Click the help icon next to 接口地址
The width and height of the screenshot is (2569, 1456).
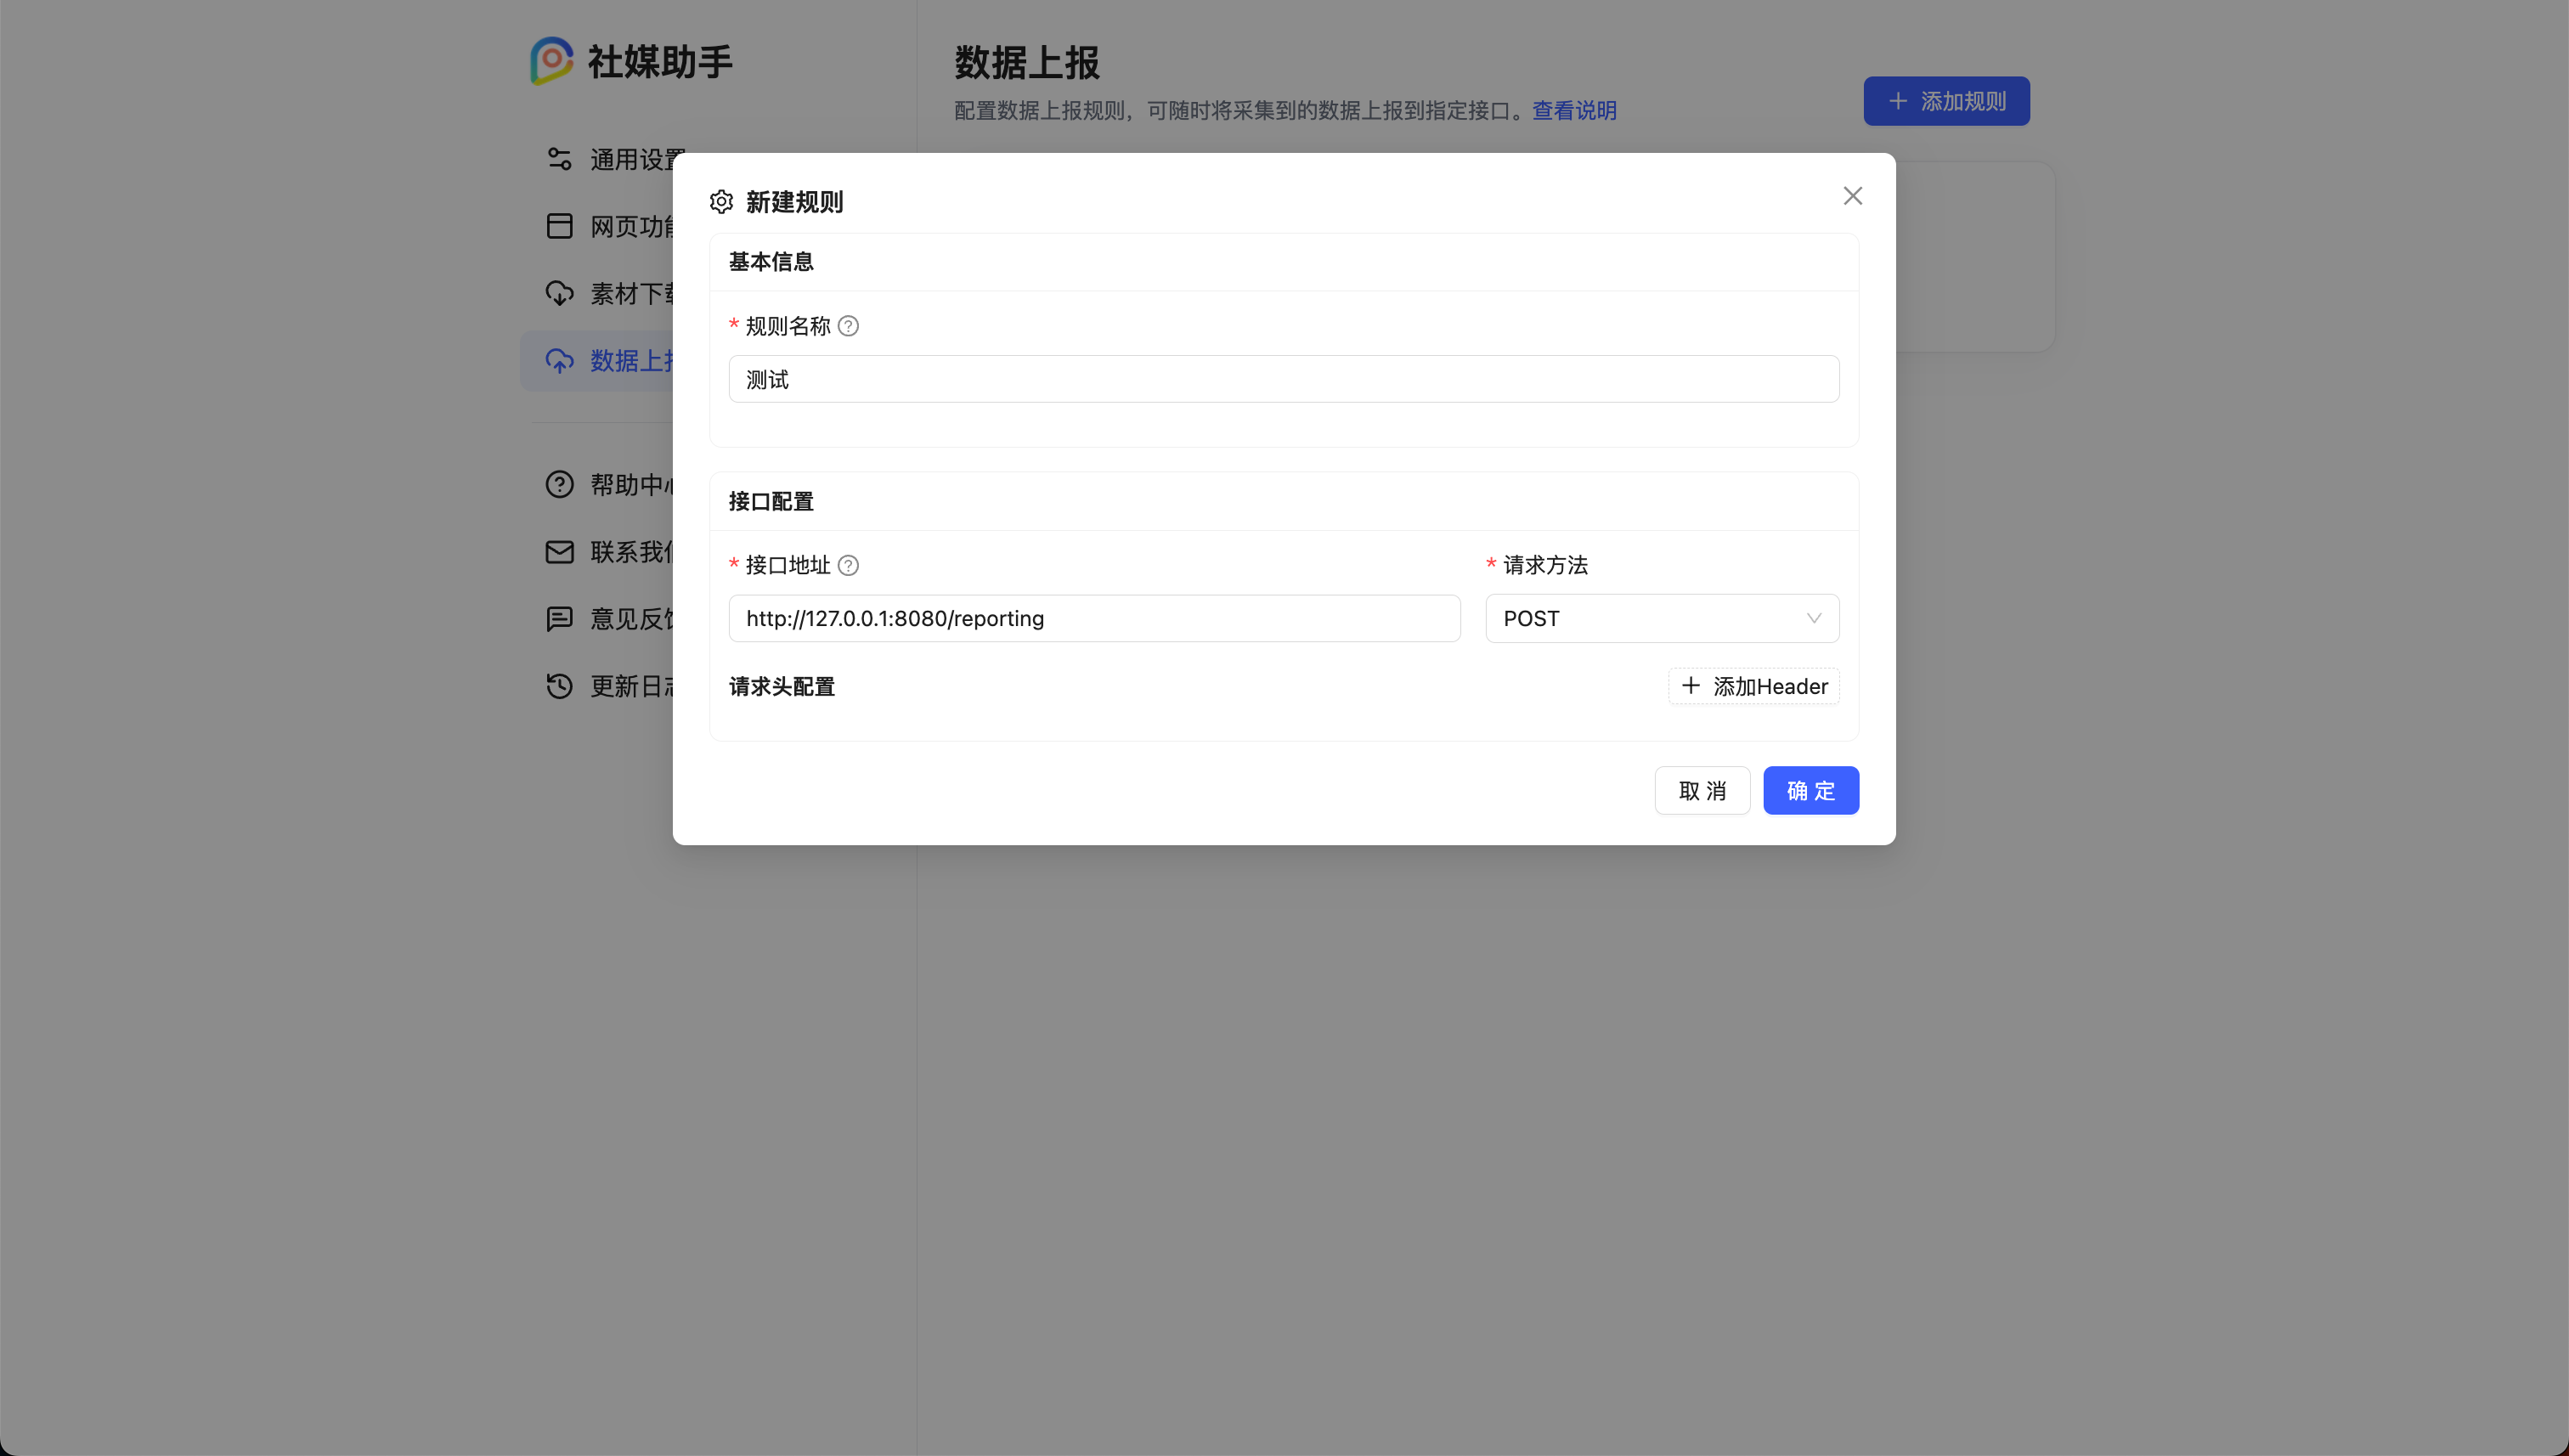pyautogui.click(x=848, y=565)
